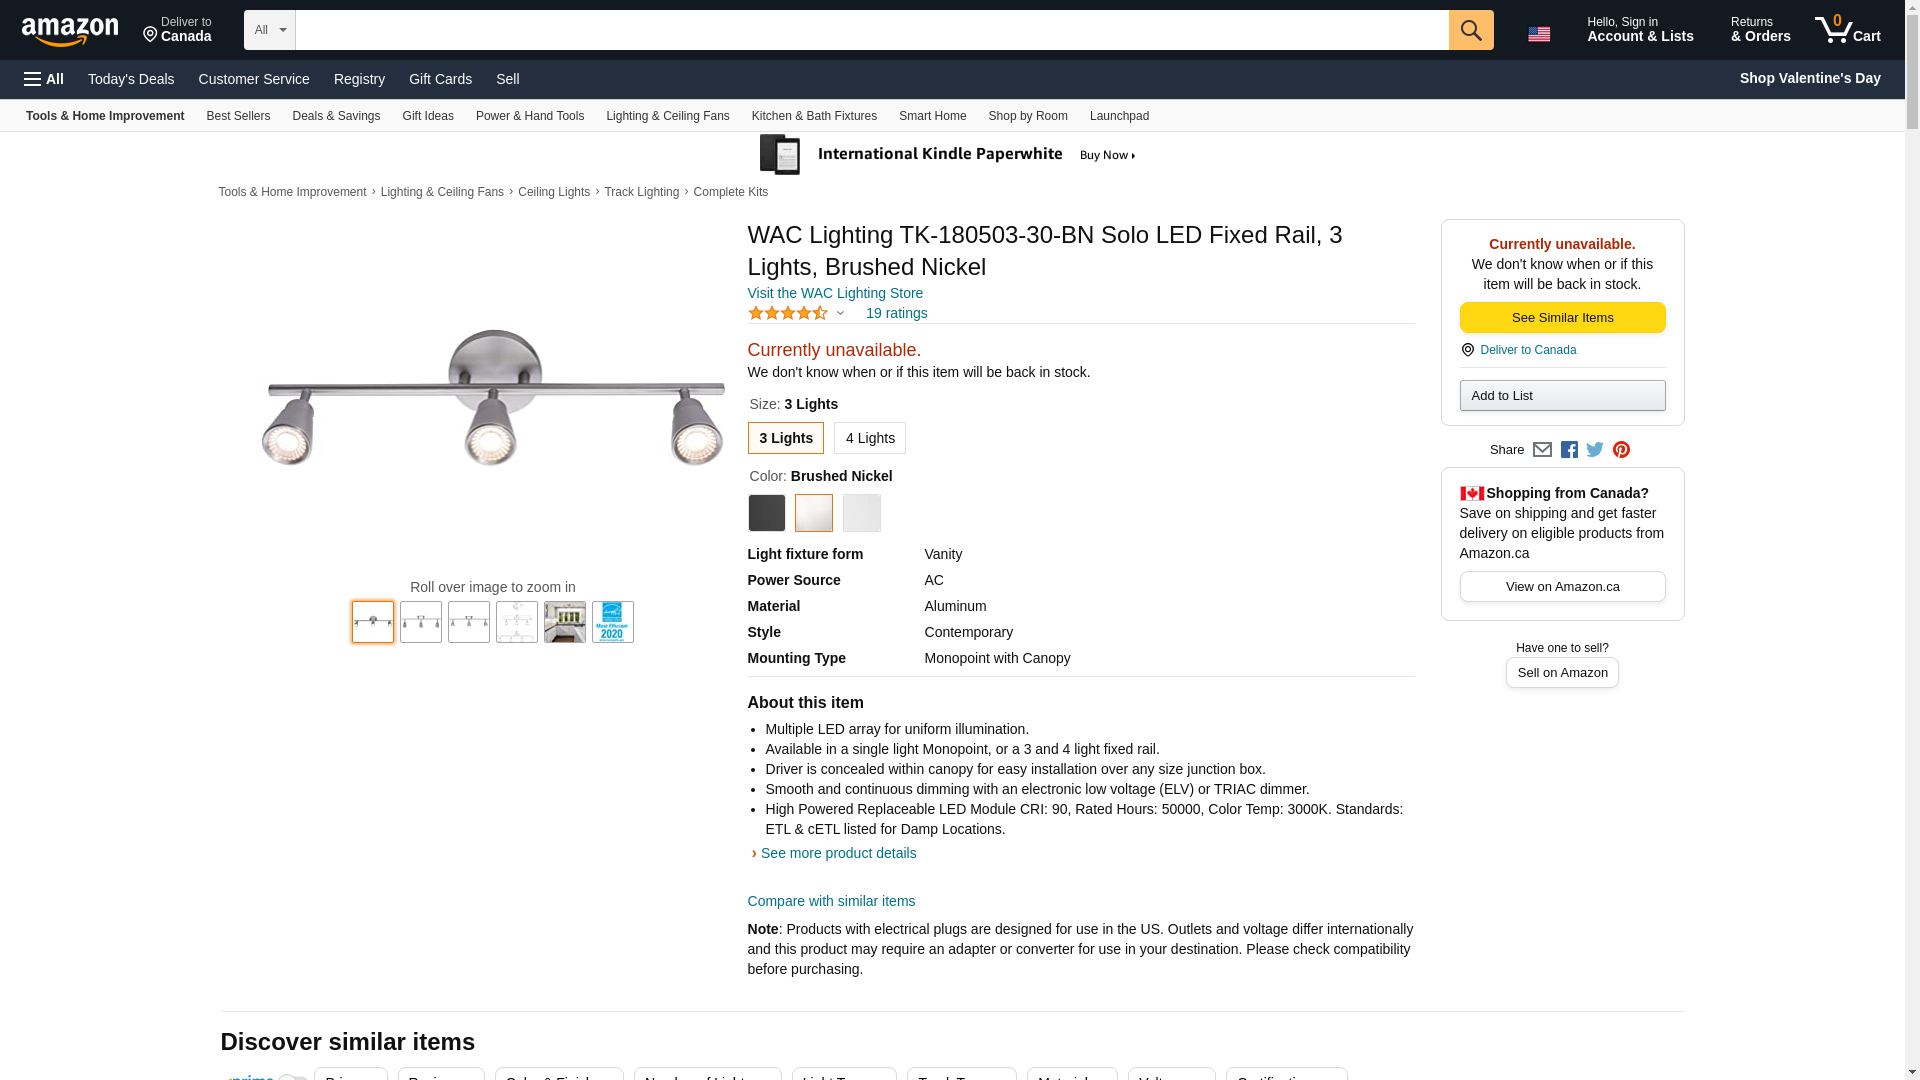The width and height of the screenshot is (1920, 1080).
Task: Click the Energy Star 2020 thumbnail
Action: [613, 622]
